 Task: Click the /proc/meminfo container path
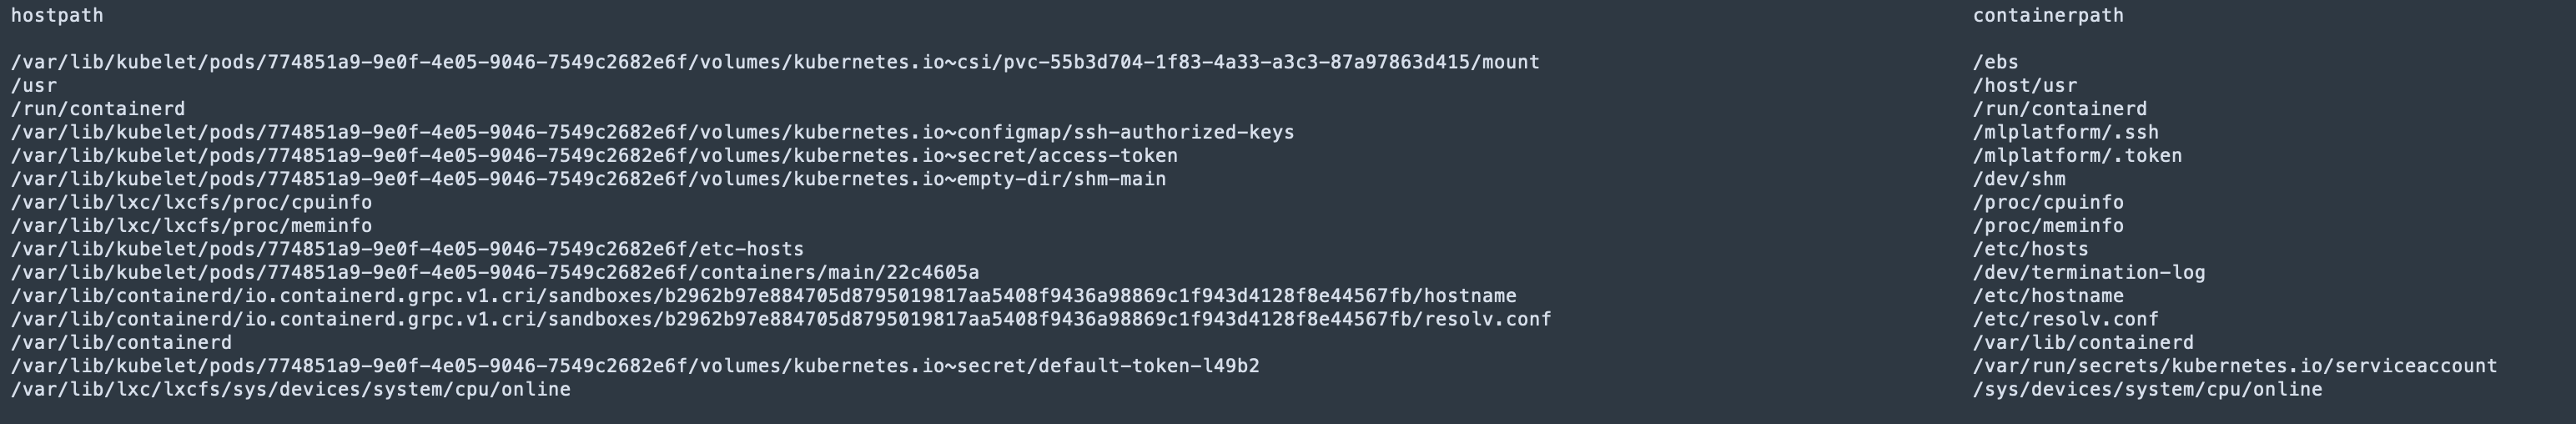(2048, 226)
